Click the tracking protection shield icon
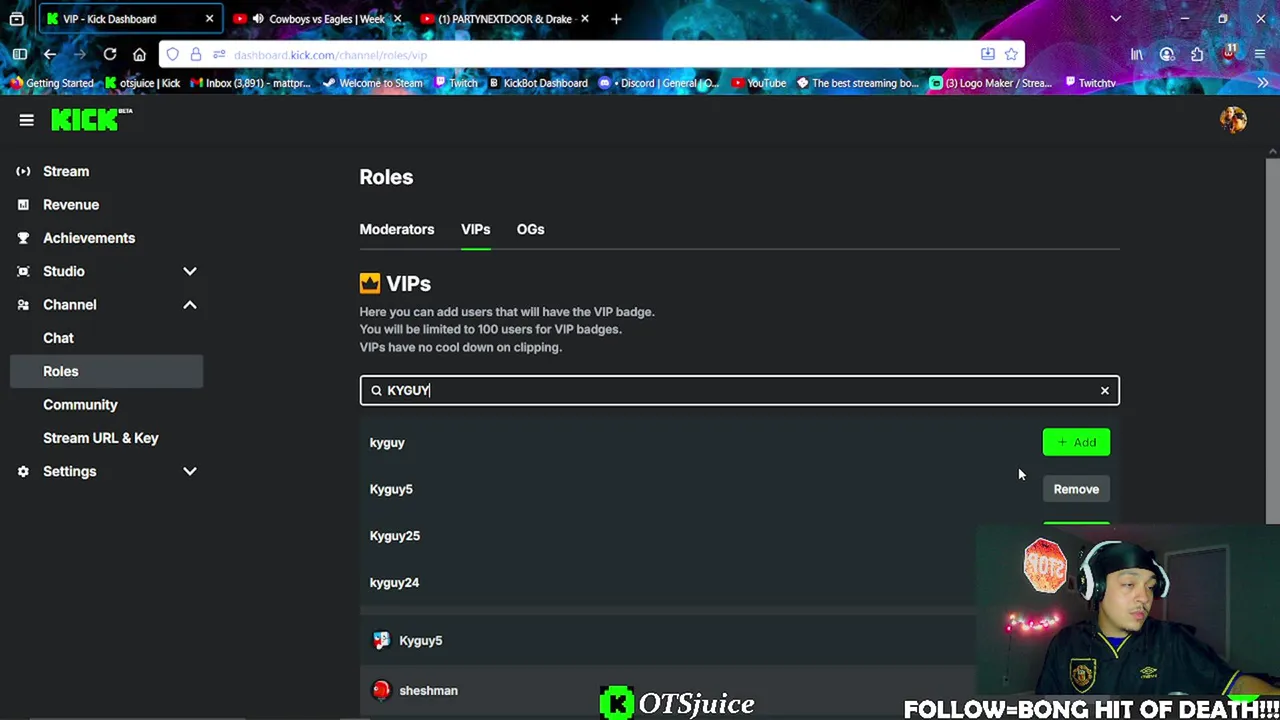Screen dimensions: 1280x720 [x=173, y=54]
